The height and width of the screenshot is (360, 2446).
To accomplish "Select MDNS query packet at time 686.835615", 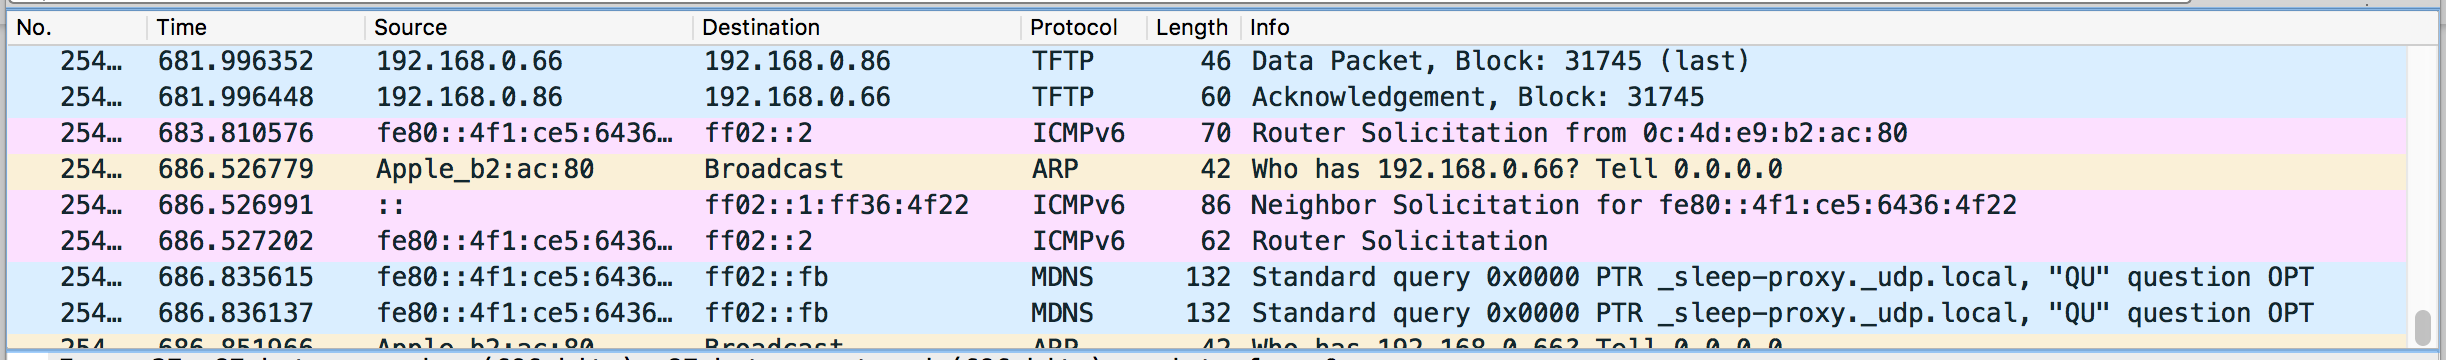I will click(1207, 277).
